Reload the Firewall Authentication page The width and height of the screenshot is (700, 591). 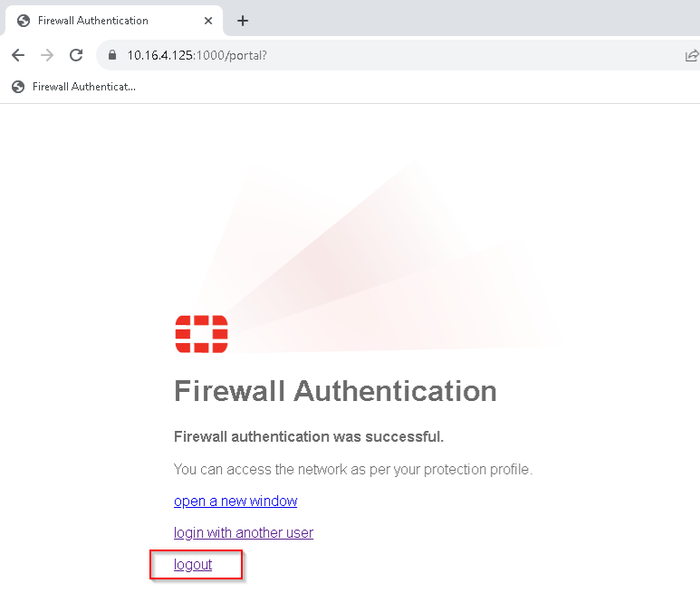(75, 55)
